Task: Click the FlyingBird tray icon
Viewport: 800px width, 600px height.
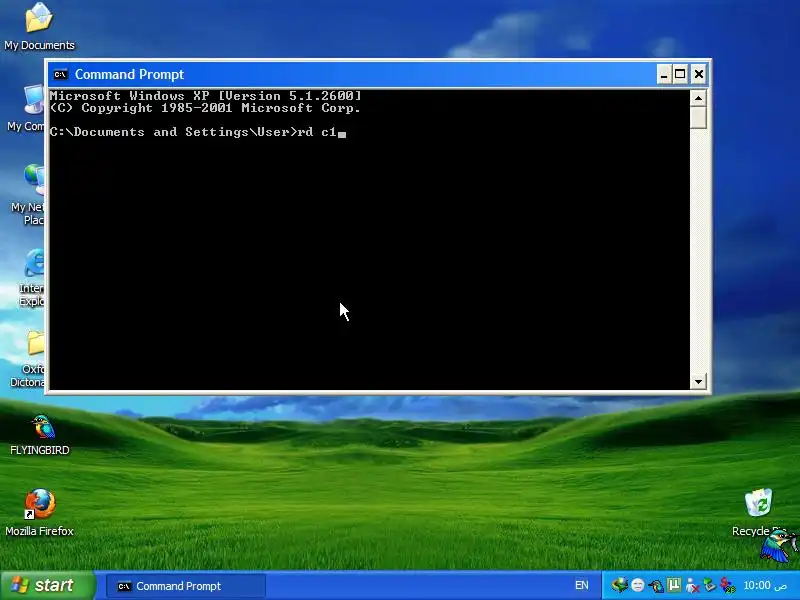Action: point(656,586)
